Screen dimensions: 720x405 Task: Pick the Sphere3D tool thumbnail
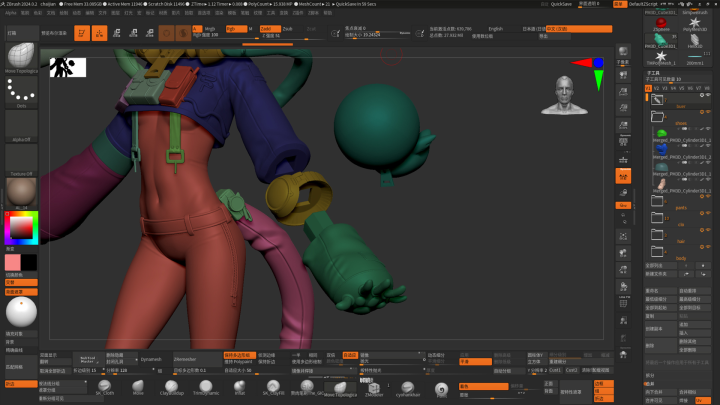click(661, 23)
